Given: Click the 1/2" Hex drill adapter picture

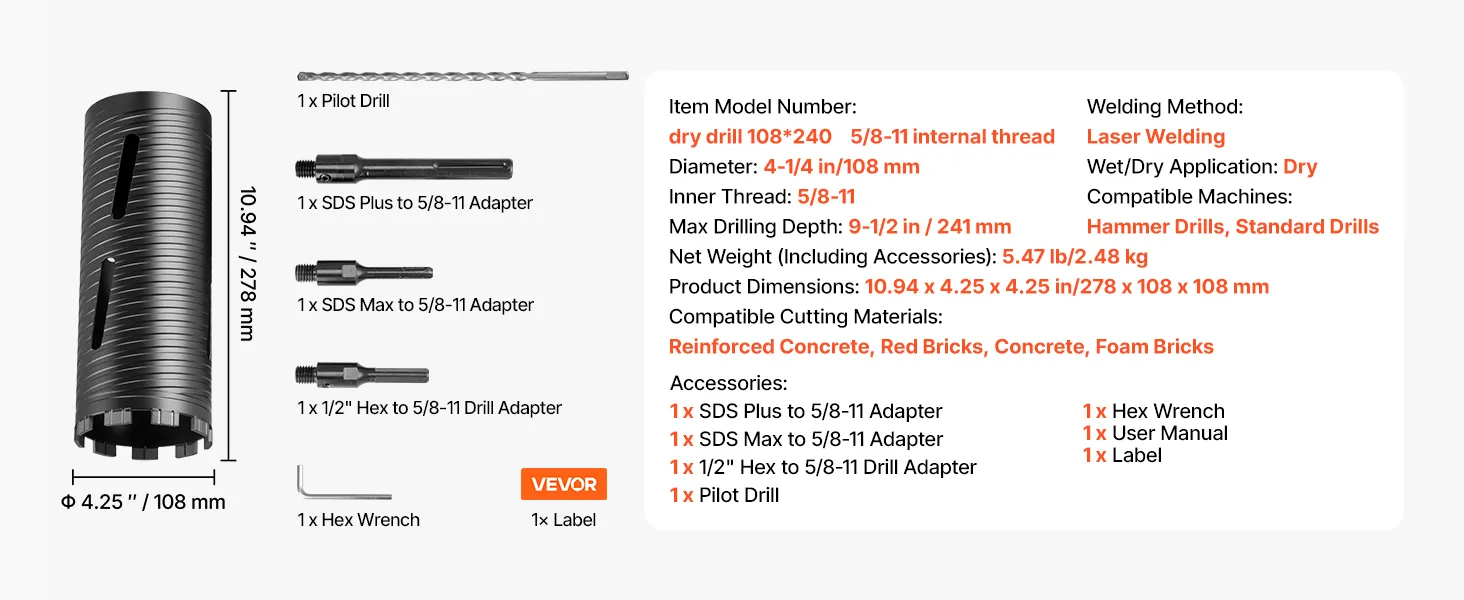Looking at the screenshot, I should (x=362, y=375).
